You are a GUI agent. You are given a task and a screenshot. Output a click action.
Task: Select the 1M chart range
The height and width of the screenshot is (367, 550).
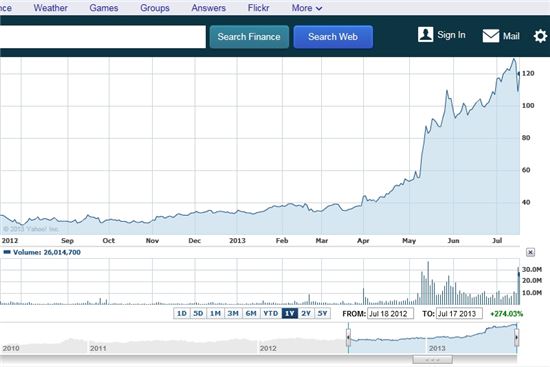click(215, 313)
